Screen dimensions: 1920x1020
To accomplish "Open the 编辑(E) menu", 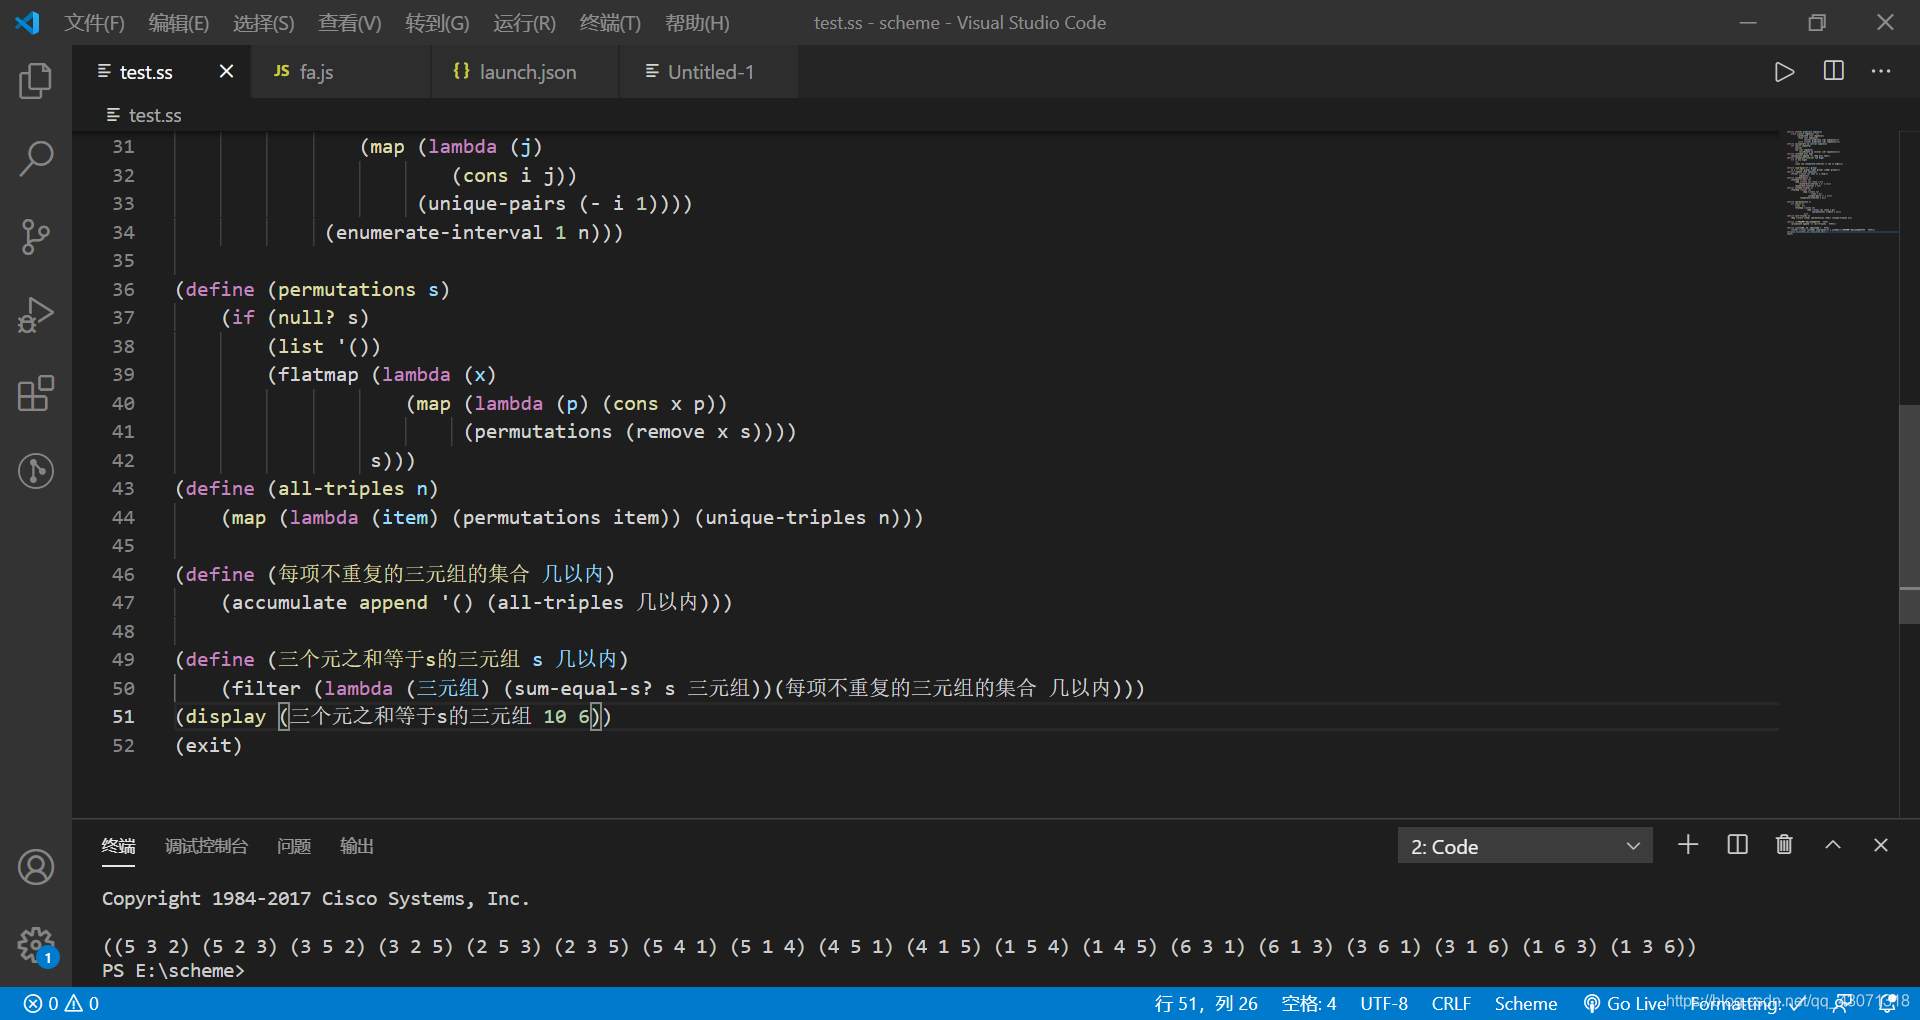I will coord(179,22).
